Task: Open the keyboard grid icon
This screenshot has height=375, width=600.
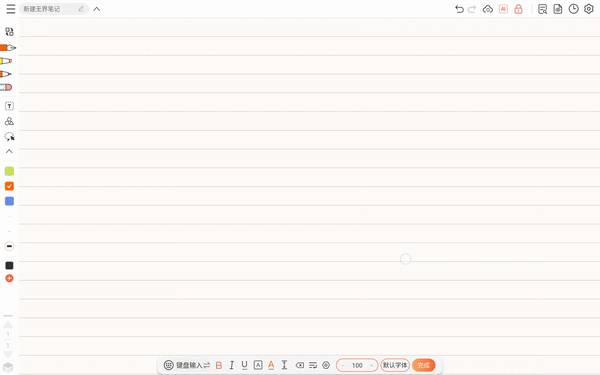Action: coord(168,365)
